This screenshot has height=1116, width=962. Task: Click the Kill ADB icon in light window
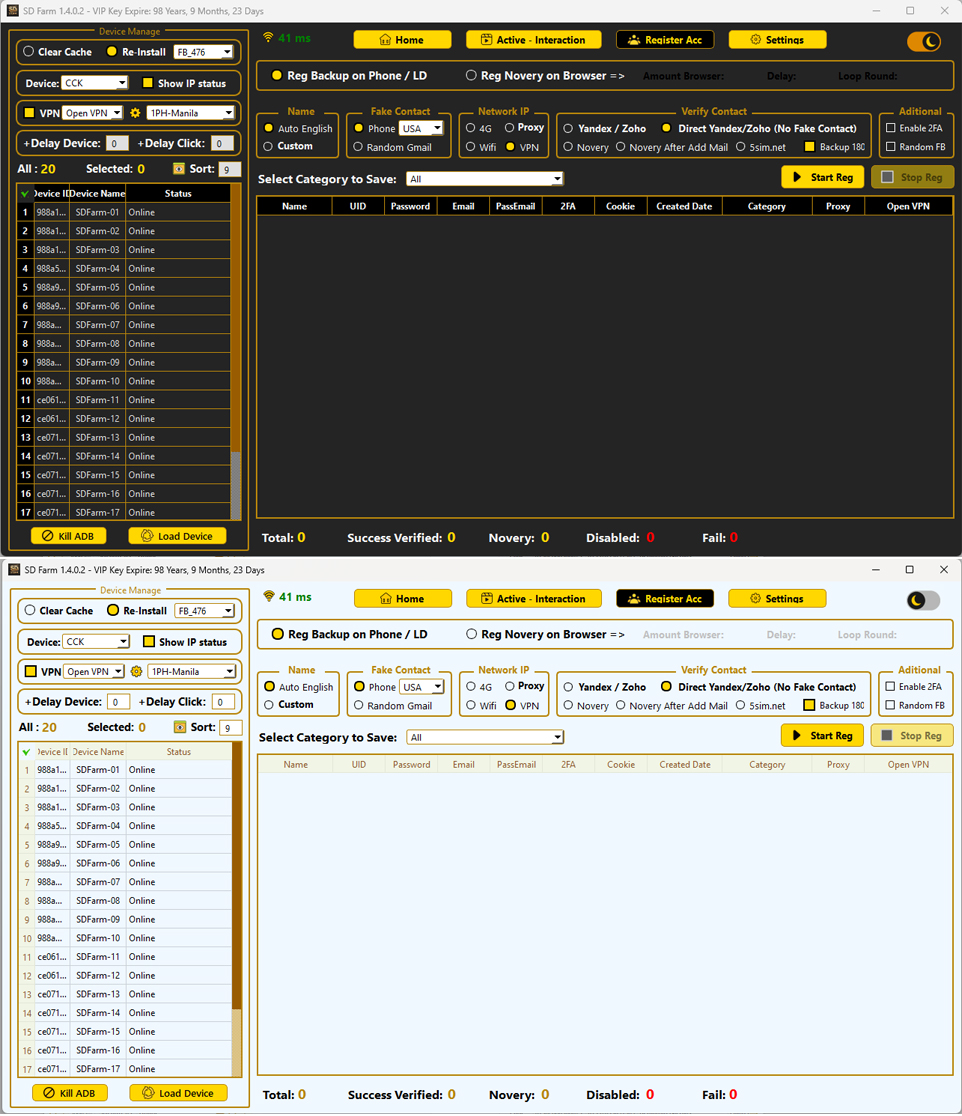(x=49, y=1093)
